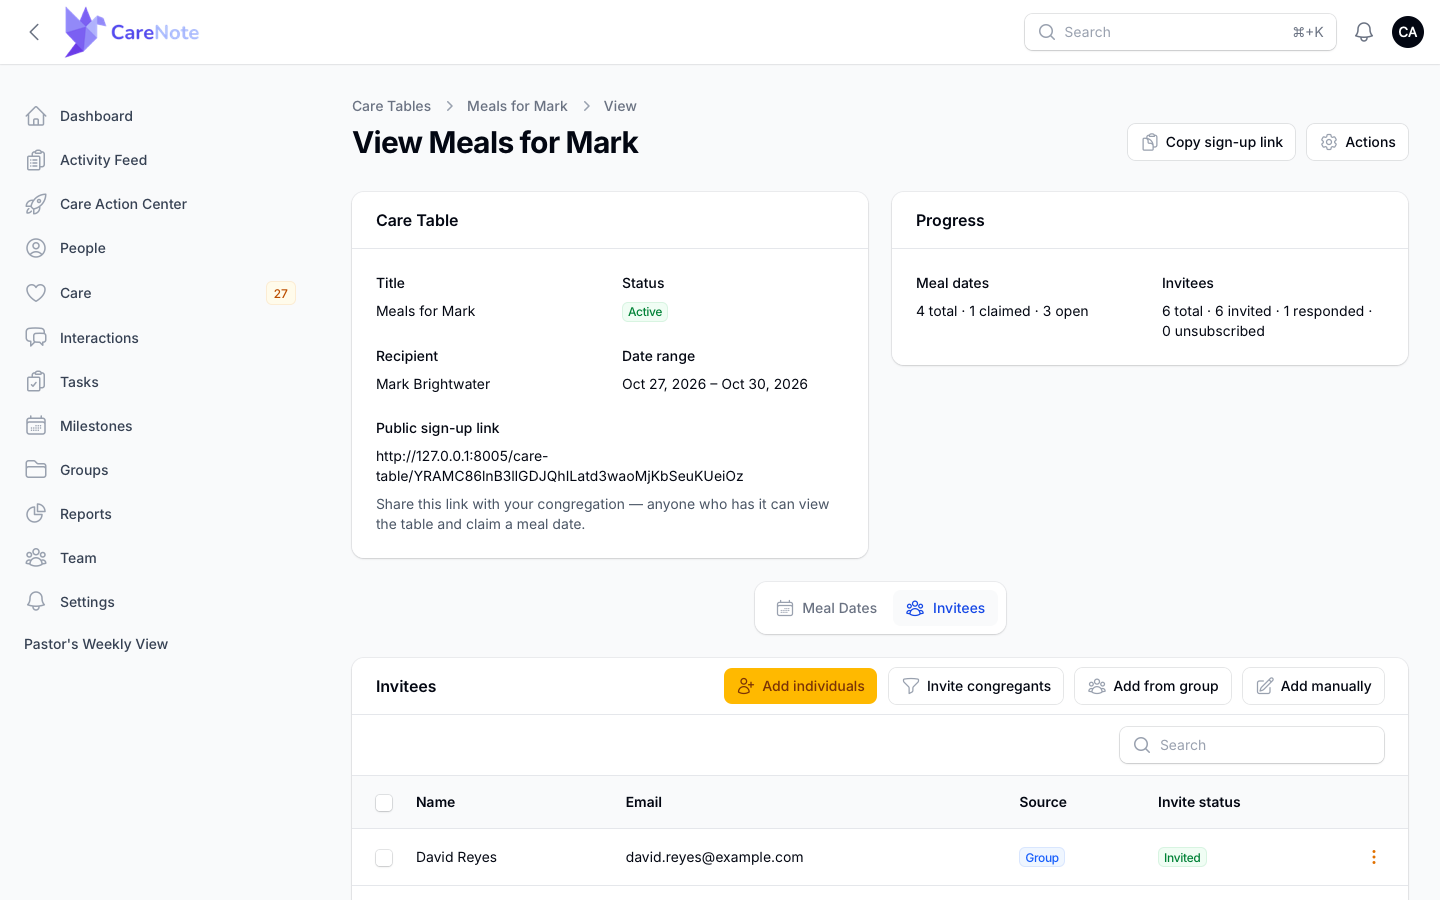Sort by Name column header
This screenshot has height=900, width=1440.
coord(435,802)
